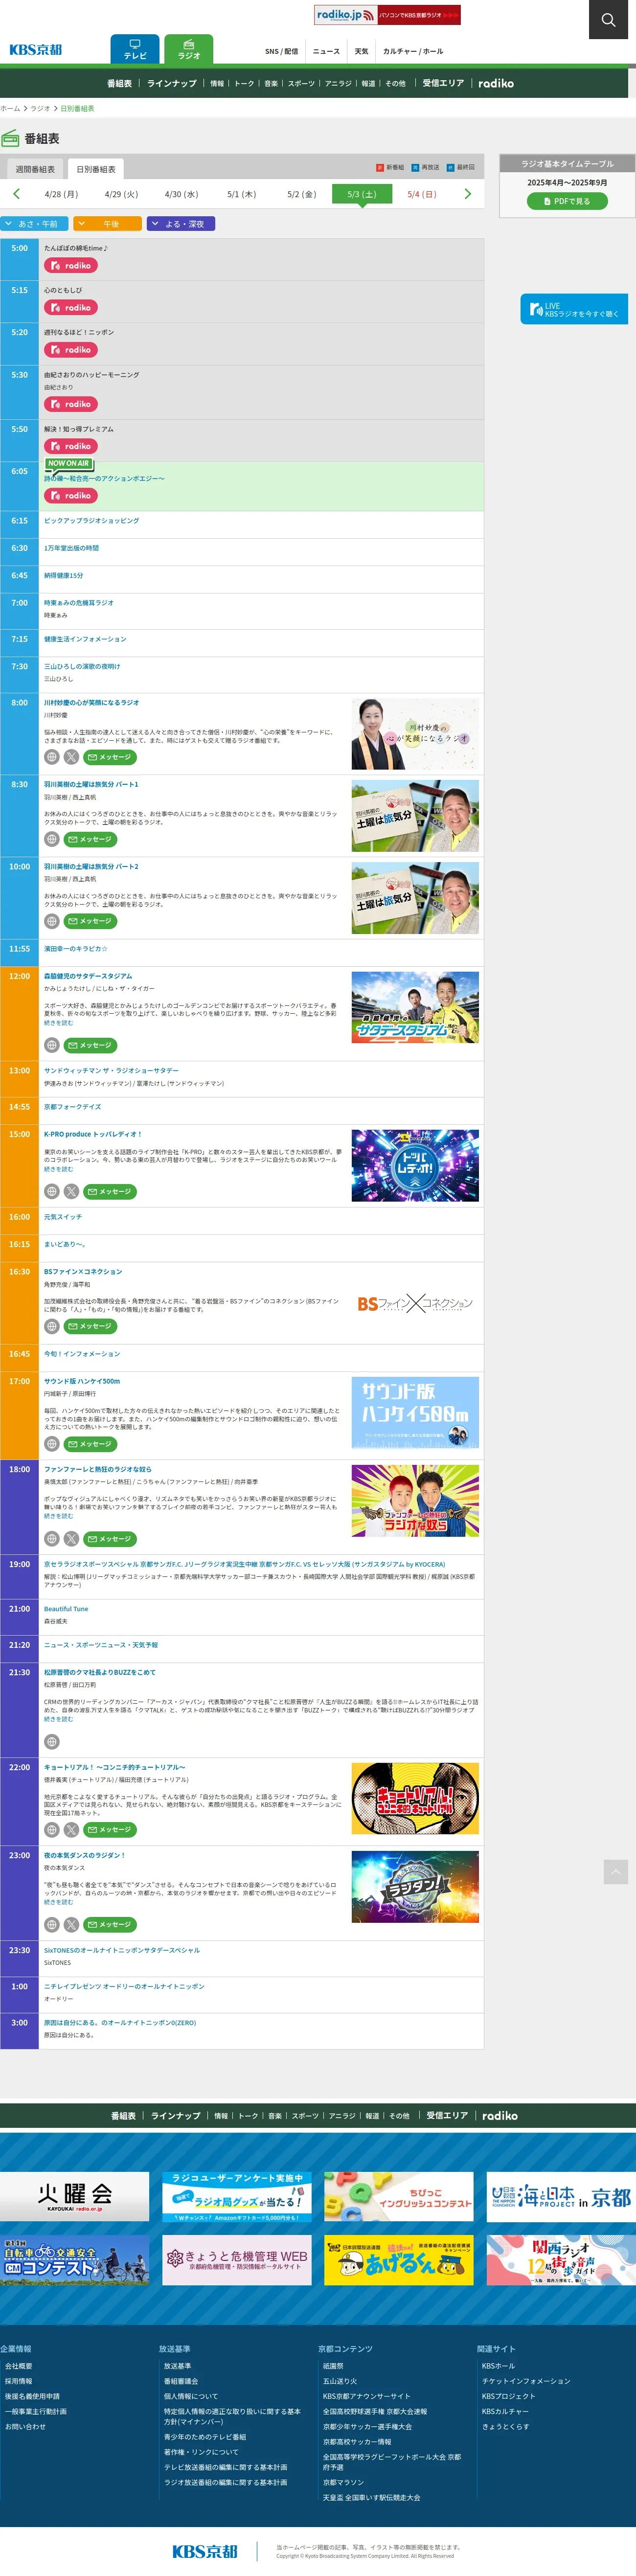Expand 続きを読む under 松原晋啓 program
636x2576 pixels.
58,1719
